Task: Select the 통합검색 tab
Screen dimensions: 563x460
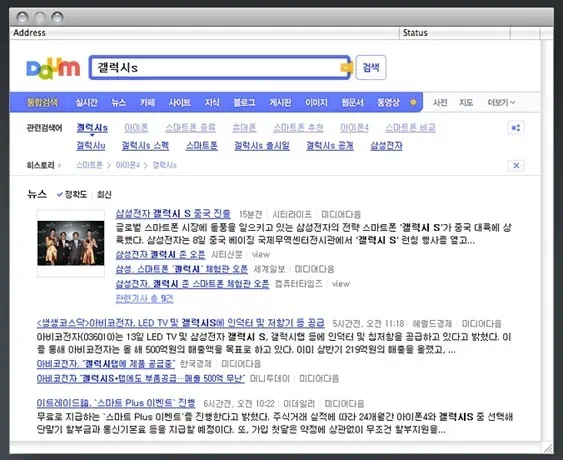Action: point(43,102)
